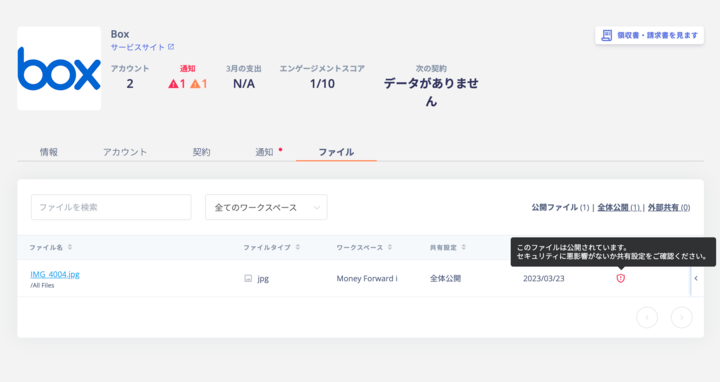Screen dimensions: 720x382
Task: Open the IMG_4004.jpg file link
Action: click(55, 274)
